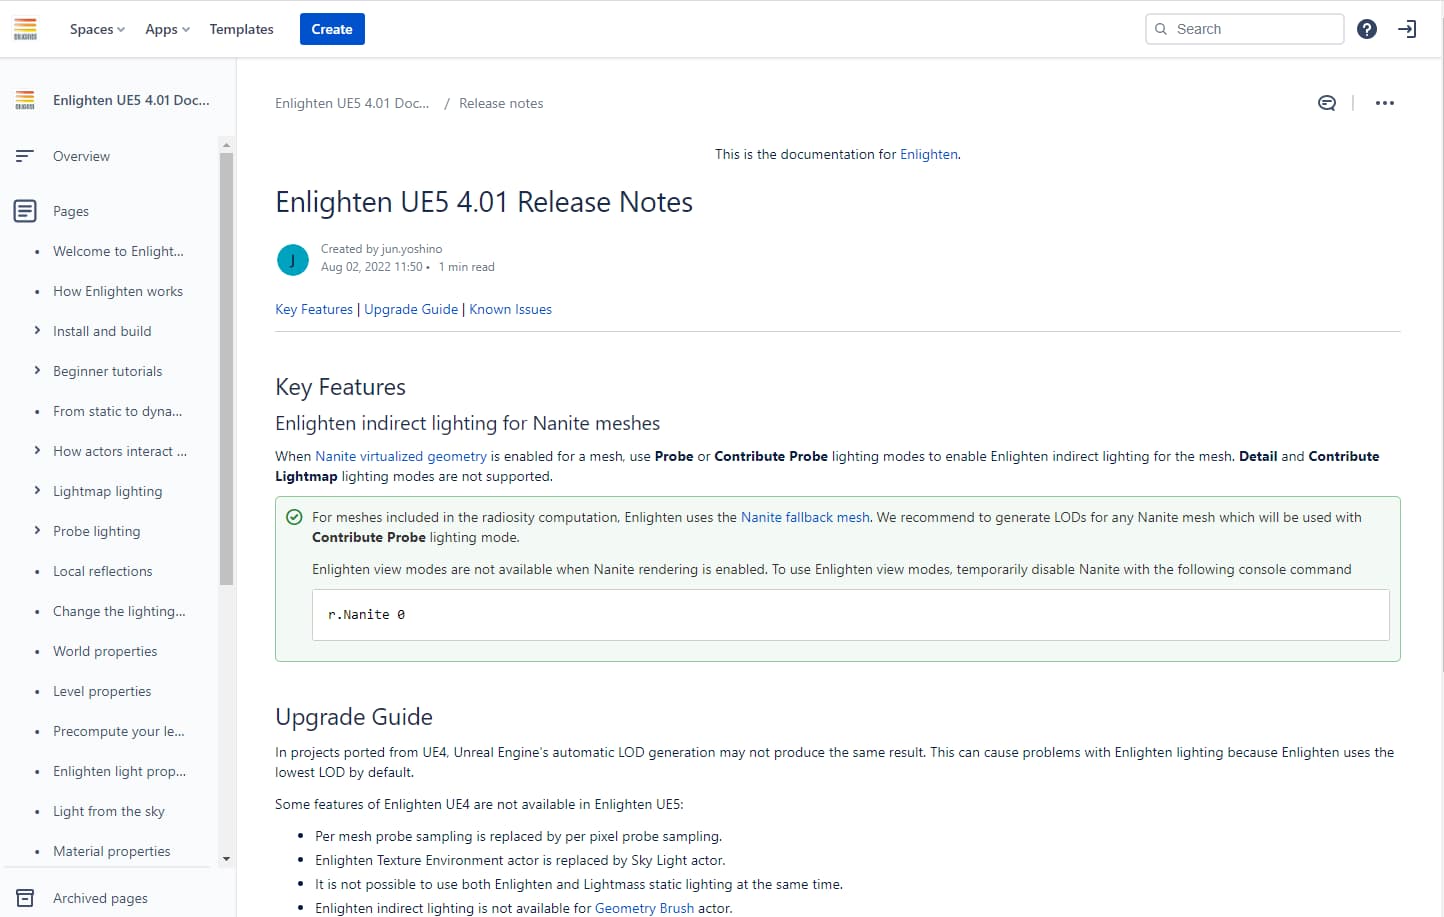Expand the Beginner tutorials section
Screen dimensions: 1444x917
37,371
